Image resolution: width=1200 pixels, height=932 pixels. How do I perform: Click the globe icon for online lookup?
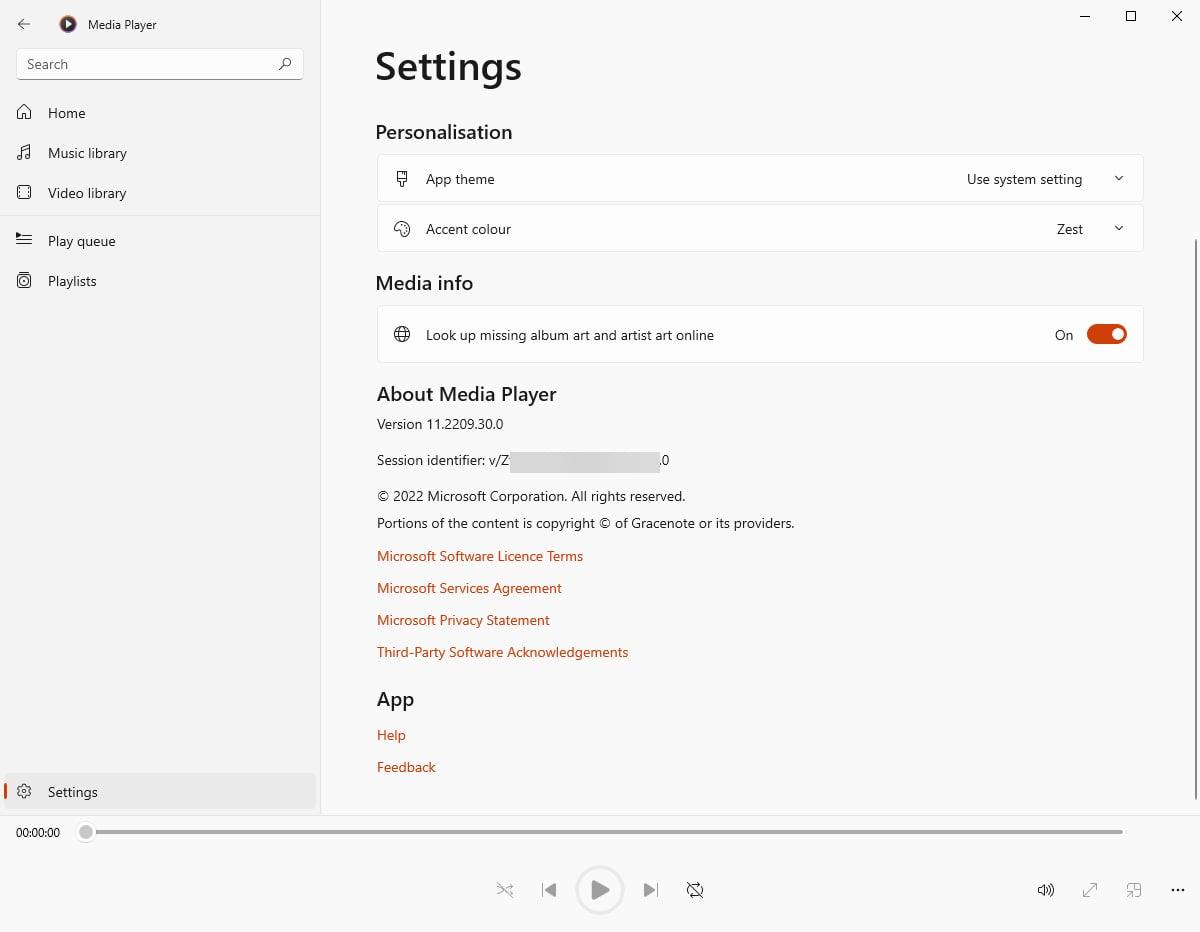(x=402, y=335)
